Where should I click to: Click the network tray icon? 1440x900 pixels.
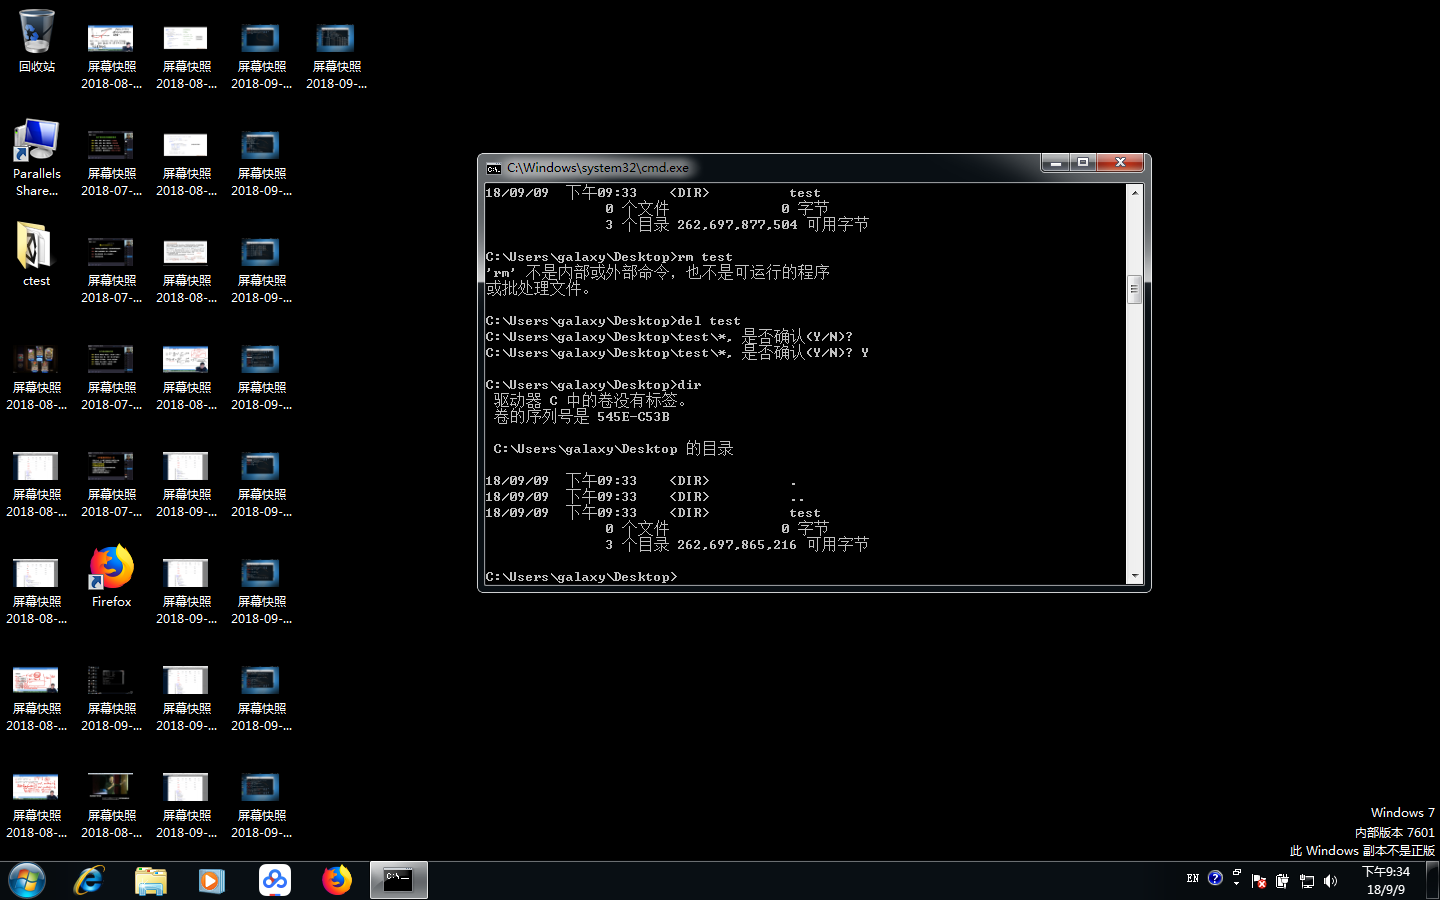(x=1306, y=881)
